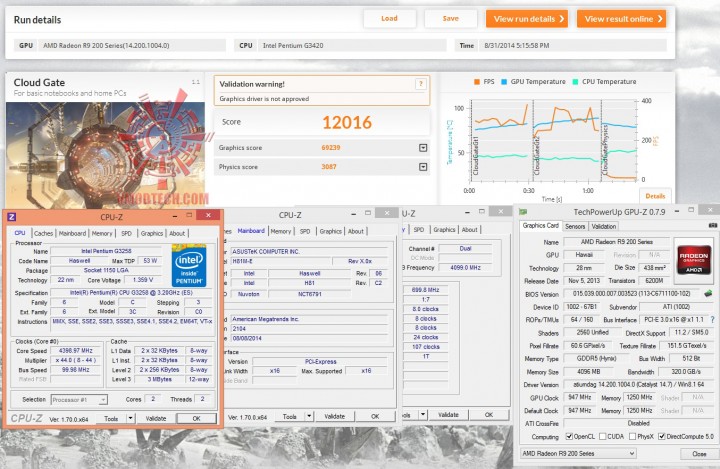The image size is (720, 469).
Task: Click the Z logo in front CPU-Z title bar
Action: pos(12,217)
